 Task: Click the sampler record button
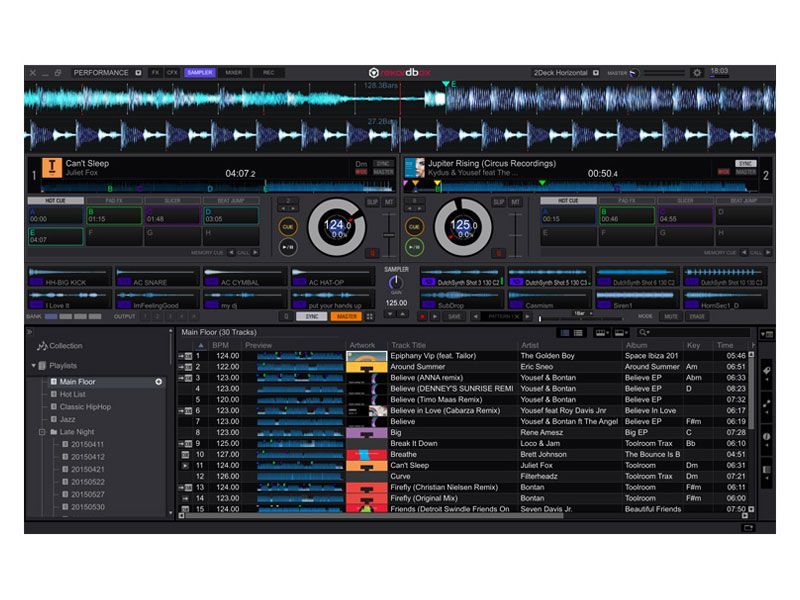422,316
